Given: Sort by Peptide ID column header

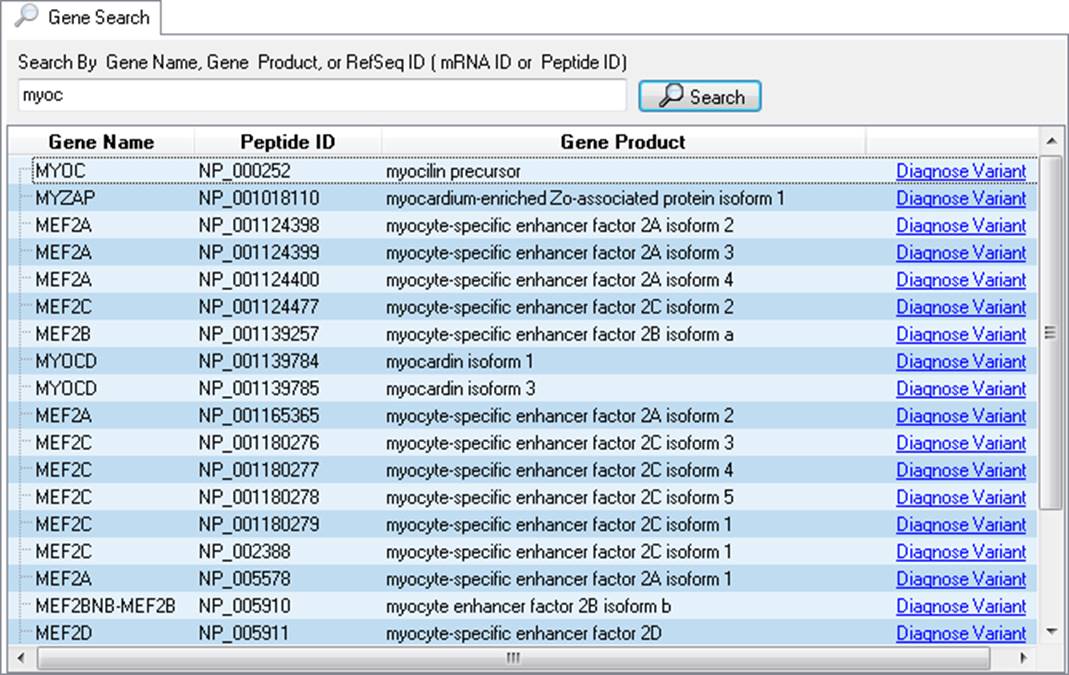Looking at the screenshot, I should tap(288, 142).
